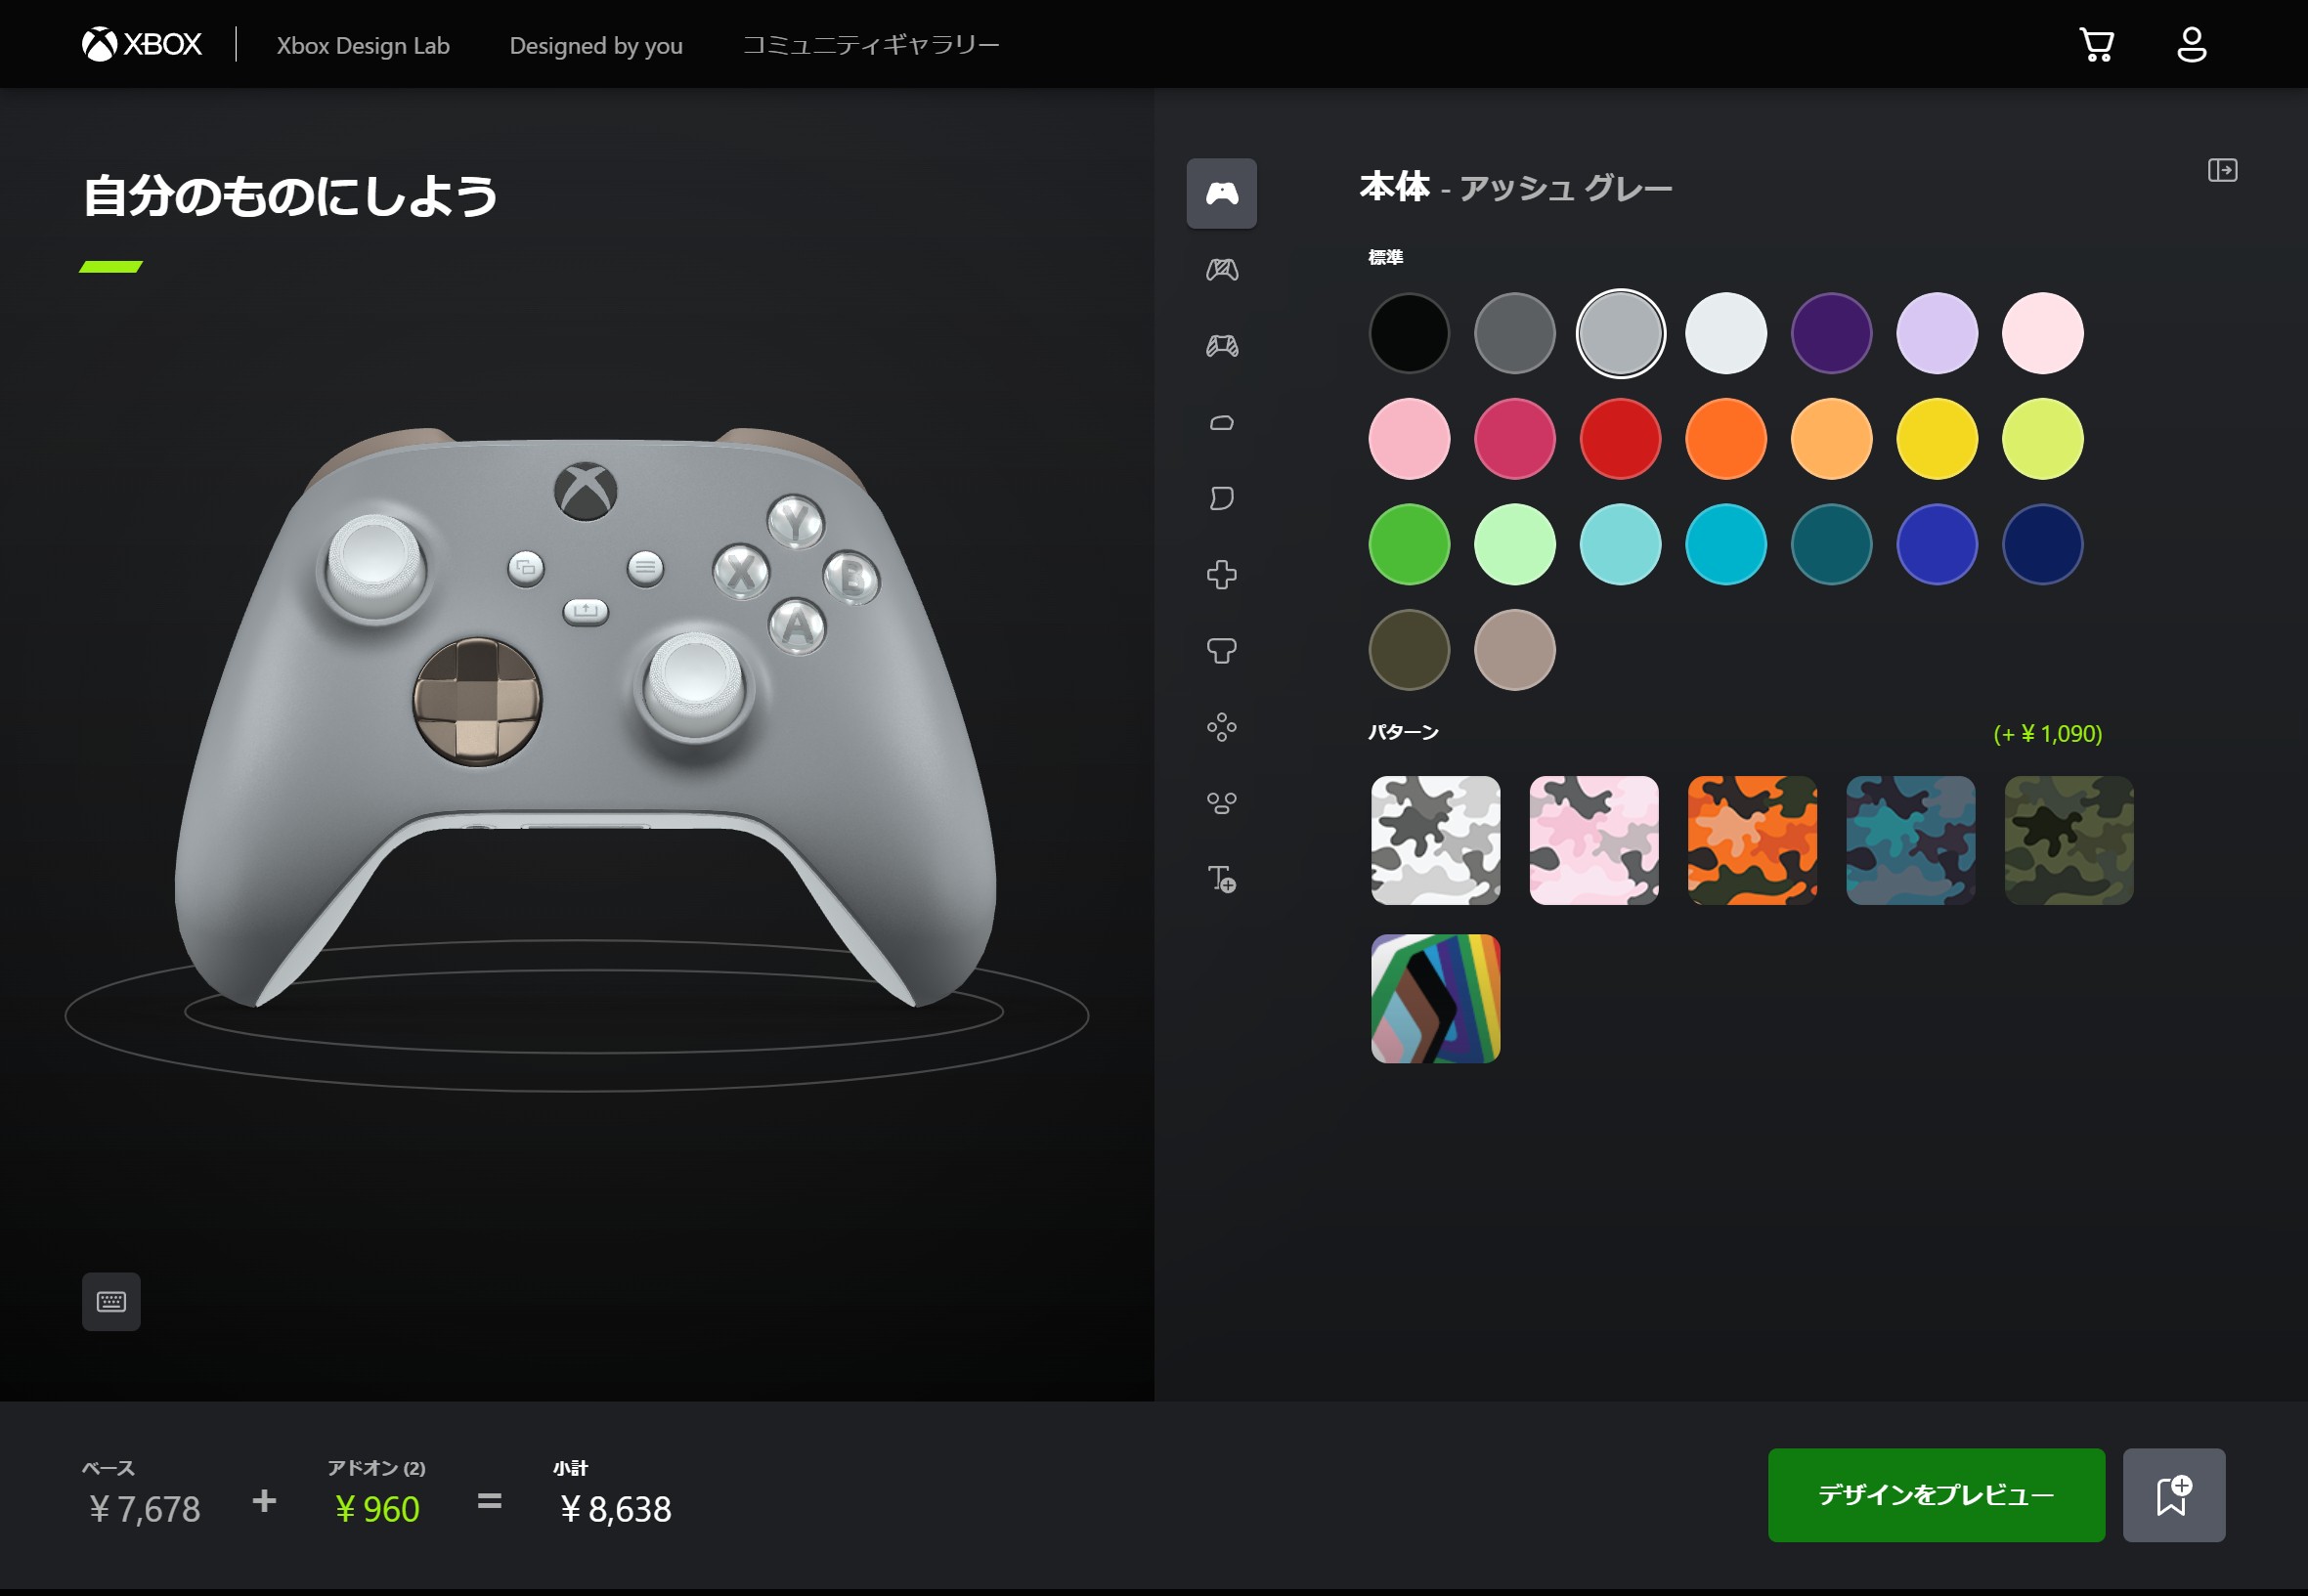Go to Designed by you page

pyautogui.click(x=596, y=45)
